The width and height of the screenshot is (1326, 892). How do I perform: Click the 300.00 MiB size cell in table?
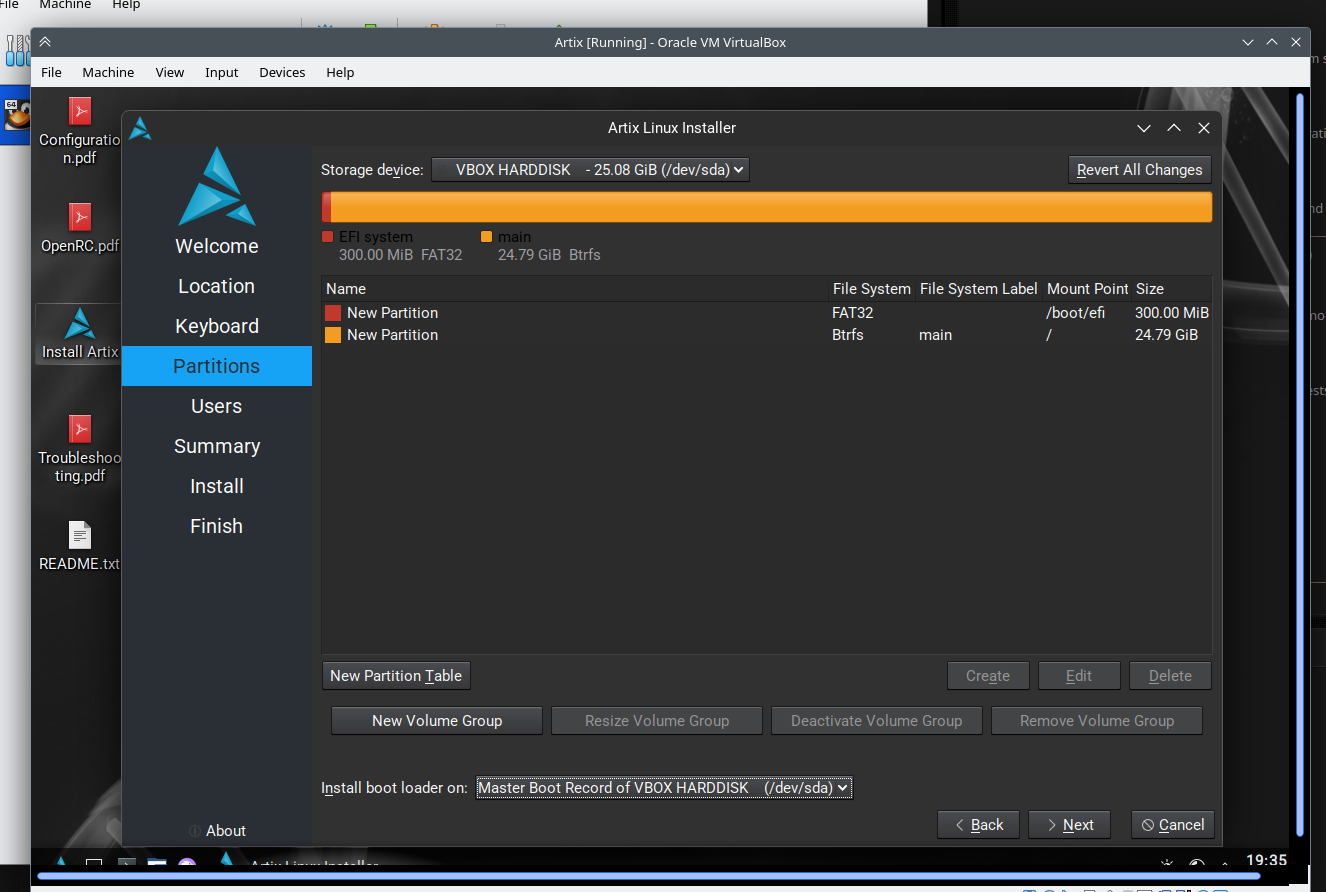(x=1172, y=313)
